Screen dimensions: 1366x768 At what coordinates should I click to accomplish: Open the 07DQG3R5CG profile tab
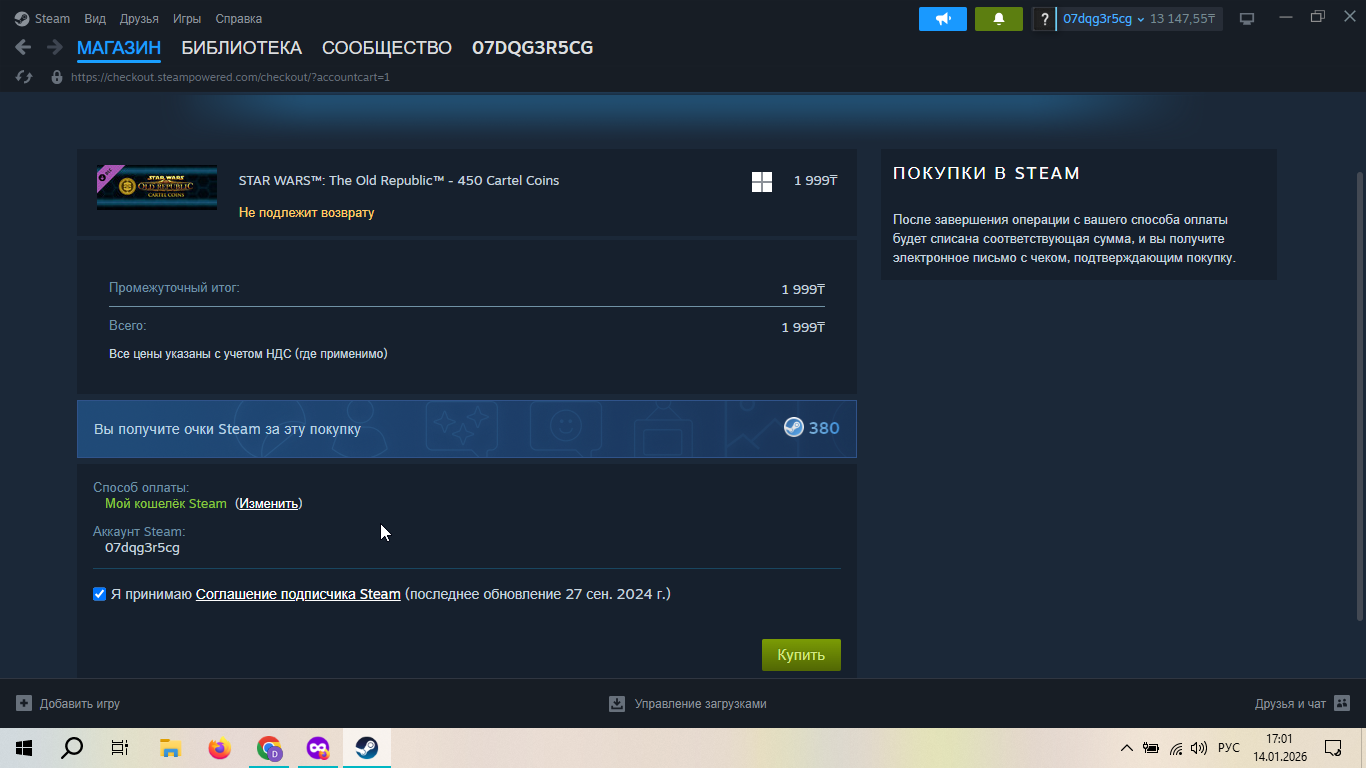[532, 48]
